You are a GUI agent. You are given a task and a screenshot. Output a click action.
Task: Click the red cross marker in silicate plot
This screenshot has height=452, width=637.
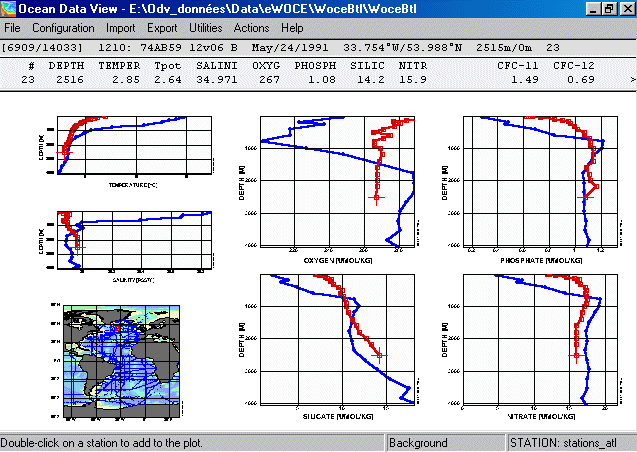[378, 354]
